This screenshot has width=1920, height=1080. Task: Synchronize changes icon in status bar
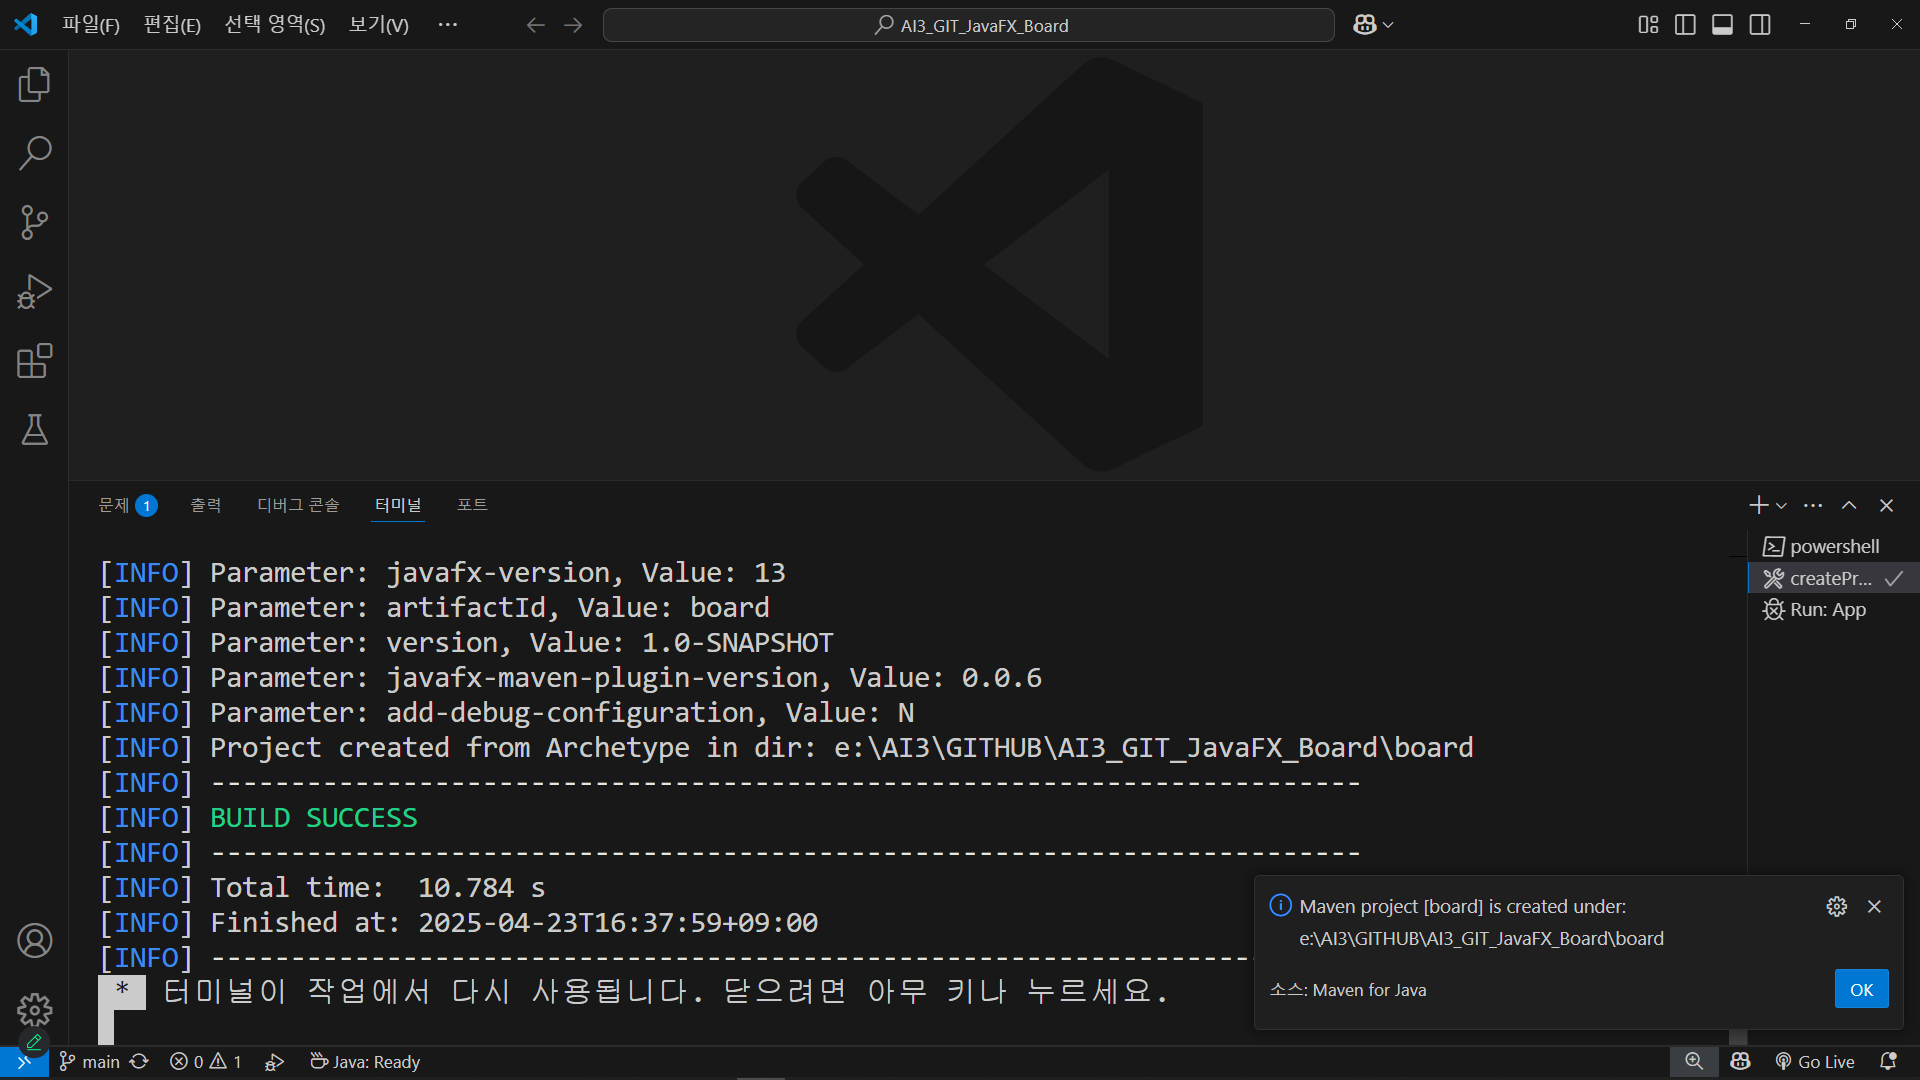click(139, 1062)
